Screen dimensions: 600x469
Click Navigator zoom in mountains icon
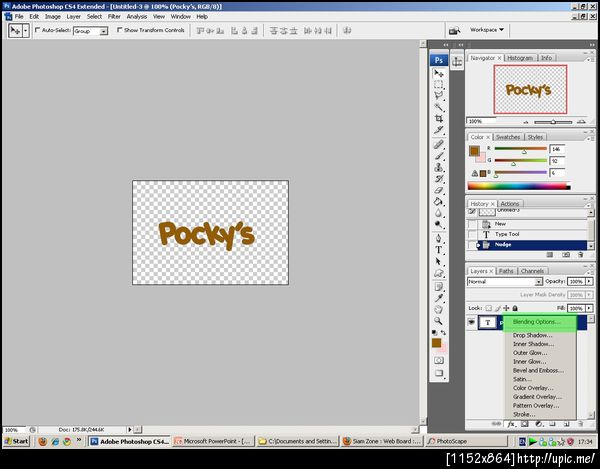[581, 121]
